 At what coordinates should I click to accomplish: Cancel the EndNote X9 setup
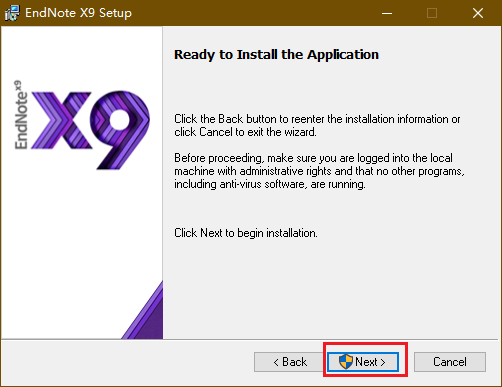[450, 362]
